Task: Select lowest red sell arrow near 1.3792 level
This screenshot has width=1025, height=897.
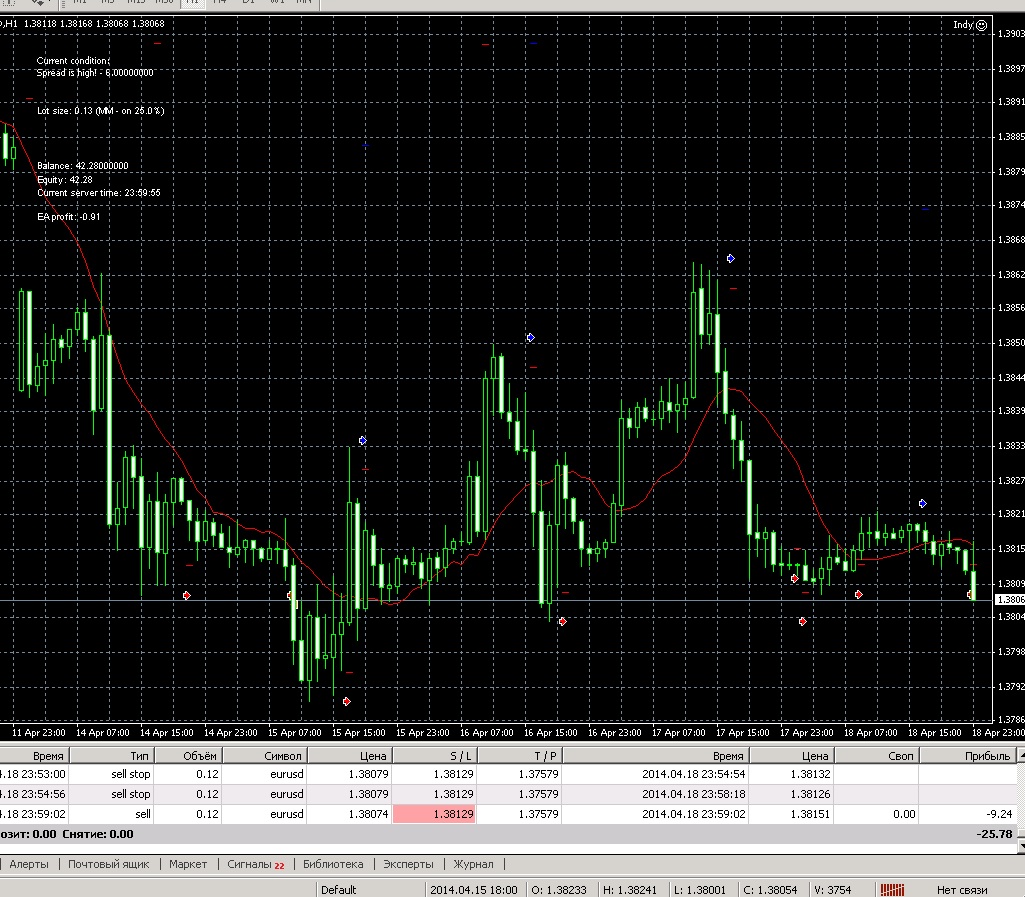Action: click(346, 702)
